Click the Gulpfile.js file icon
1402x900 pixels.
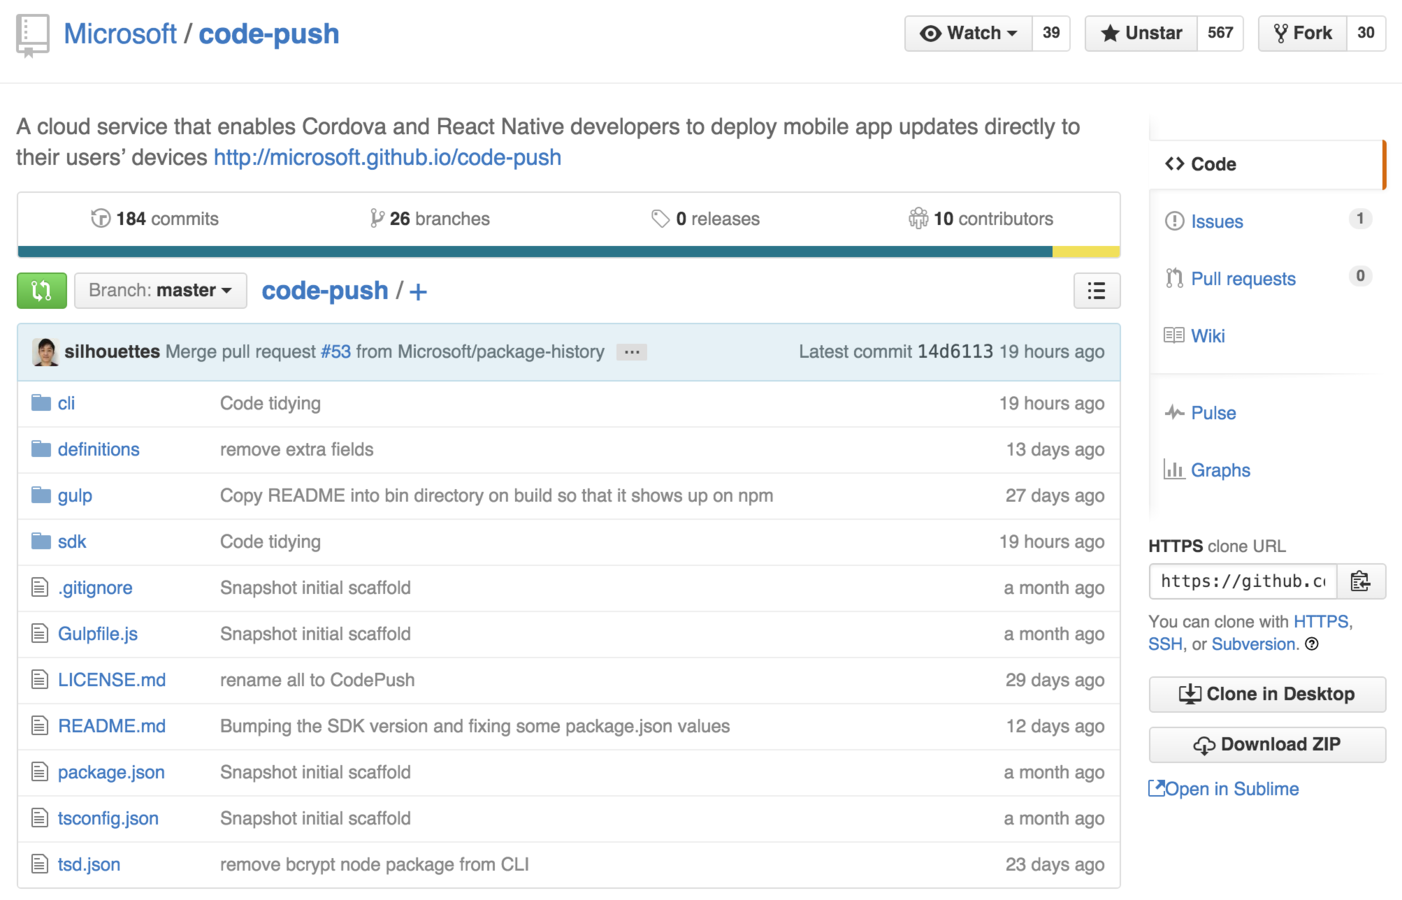(x=40, y=634)
